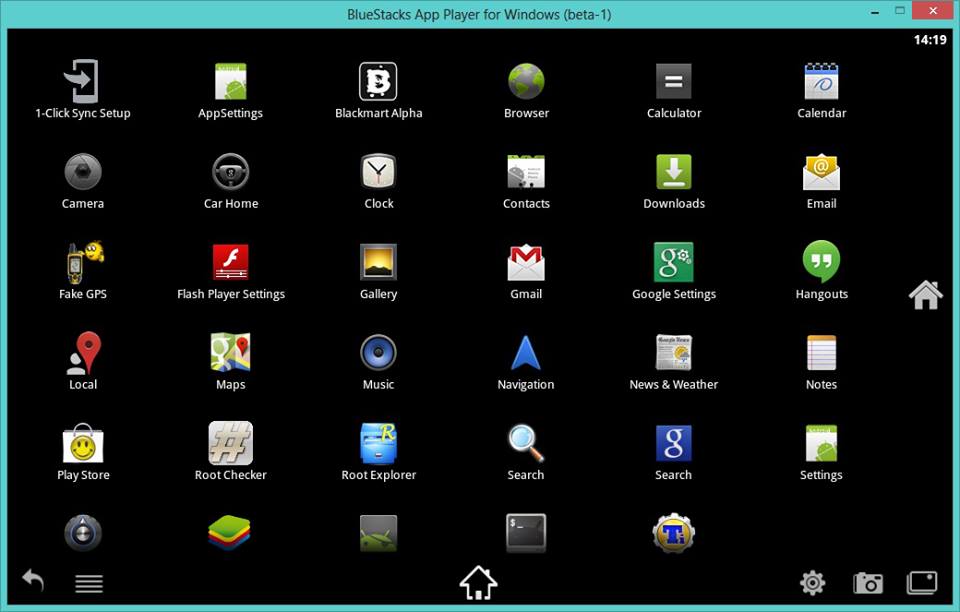The width and height of the screenshot is (960, 612).
Task: Take a screenshot with the camera button
Action: (x=868, y=583)
